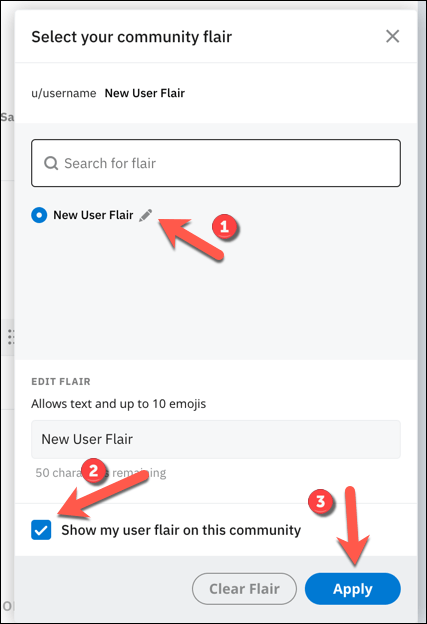Click the Clear Flair button

(x=244, y=589)
